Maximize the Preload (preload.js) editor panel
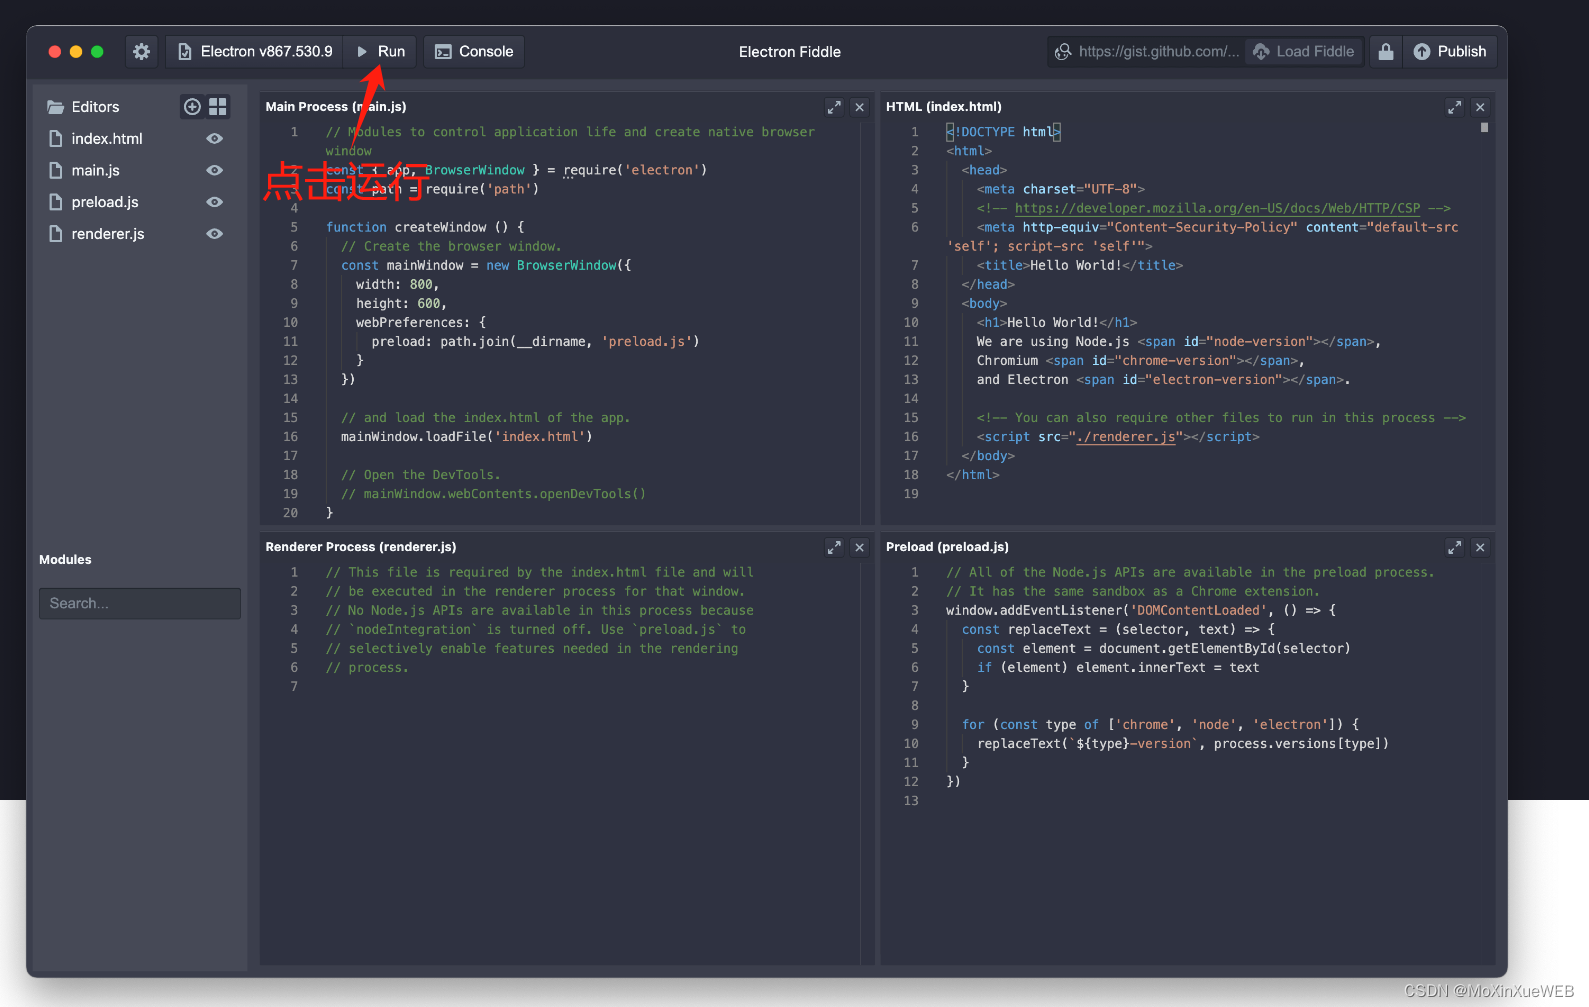 point(1455,547)
